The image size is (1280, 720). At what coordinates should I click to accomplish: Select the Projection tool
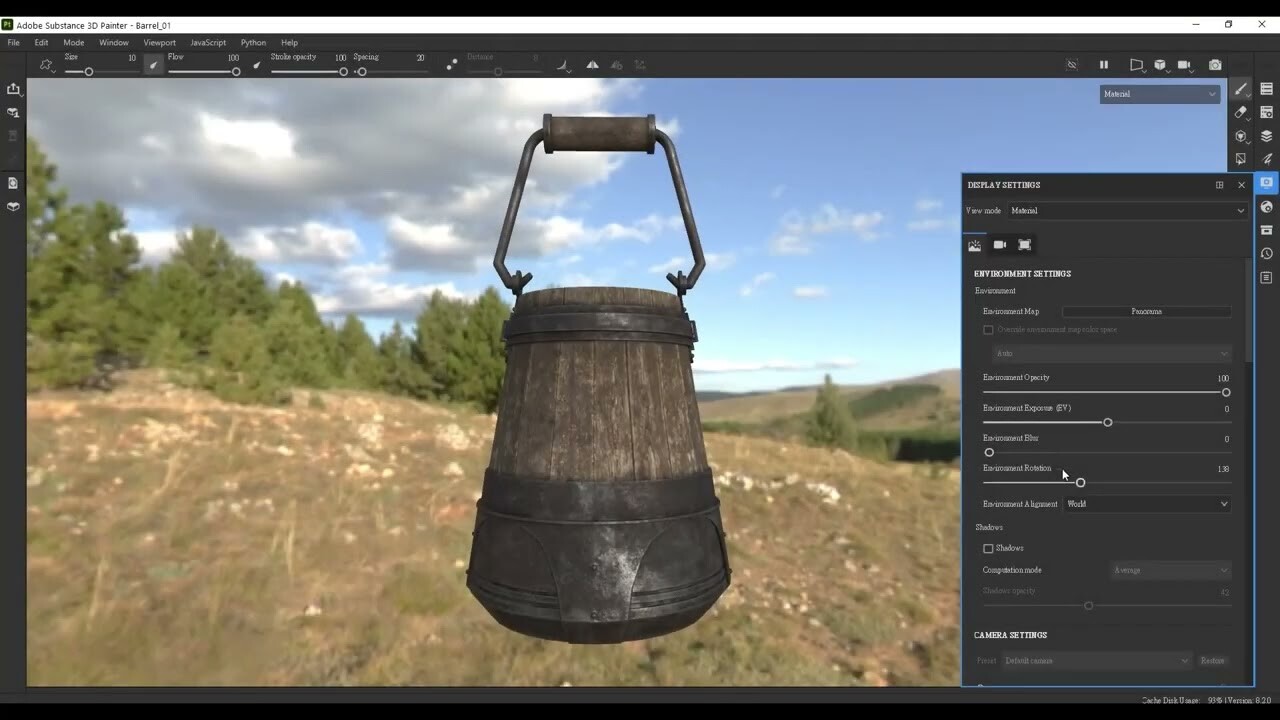pos(1240,135)
